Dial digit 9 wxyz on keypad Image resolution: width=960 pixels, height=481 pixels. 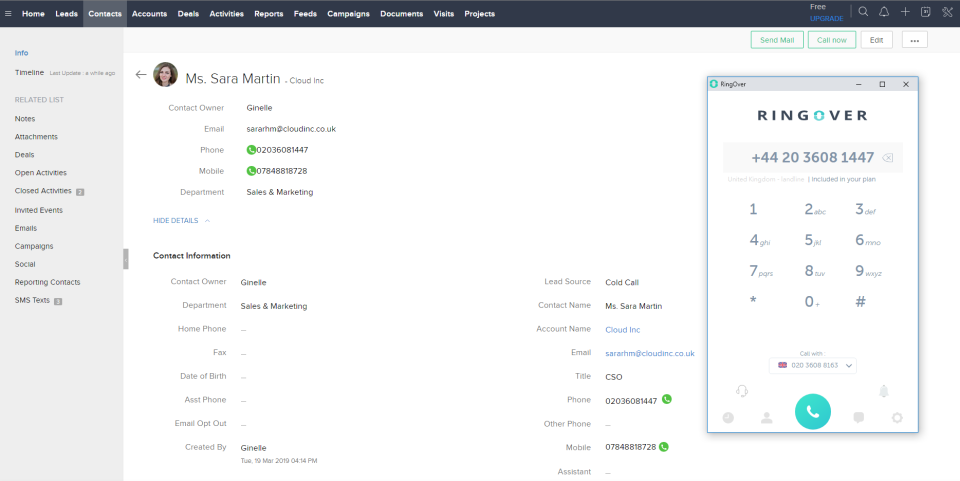[x=868, y=270]
